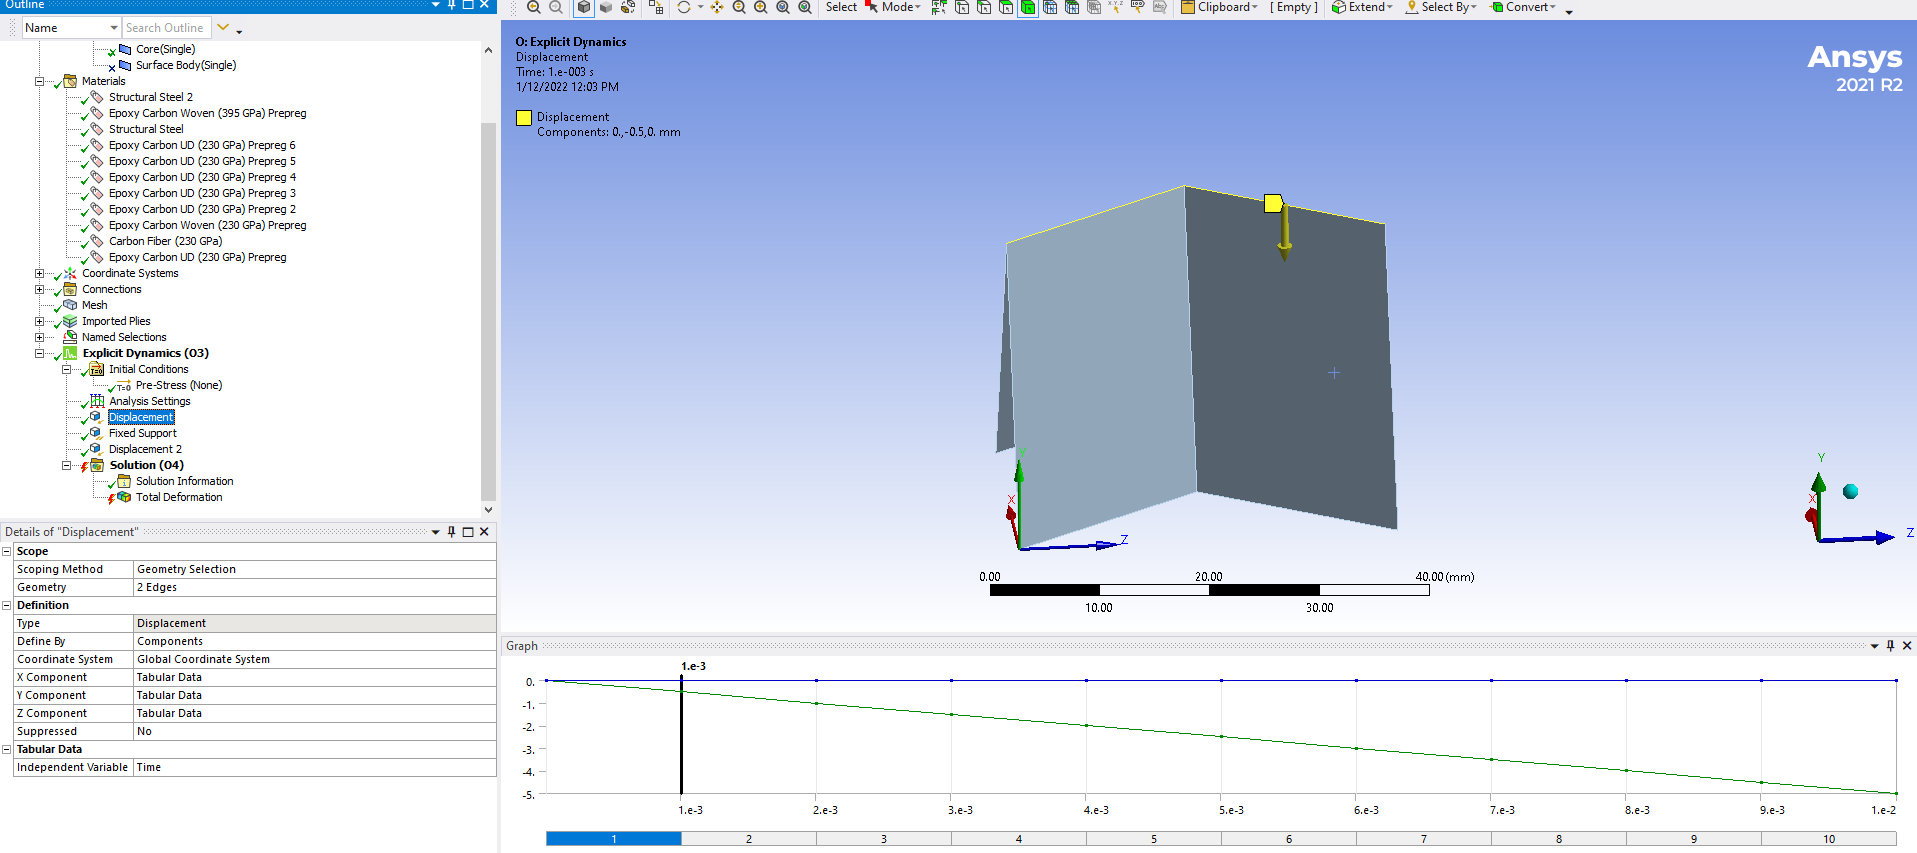Click the Select toolbar label
Viewport: 1917px width, 853px height.
(x=841, y=7)
